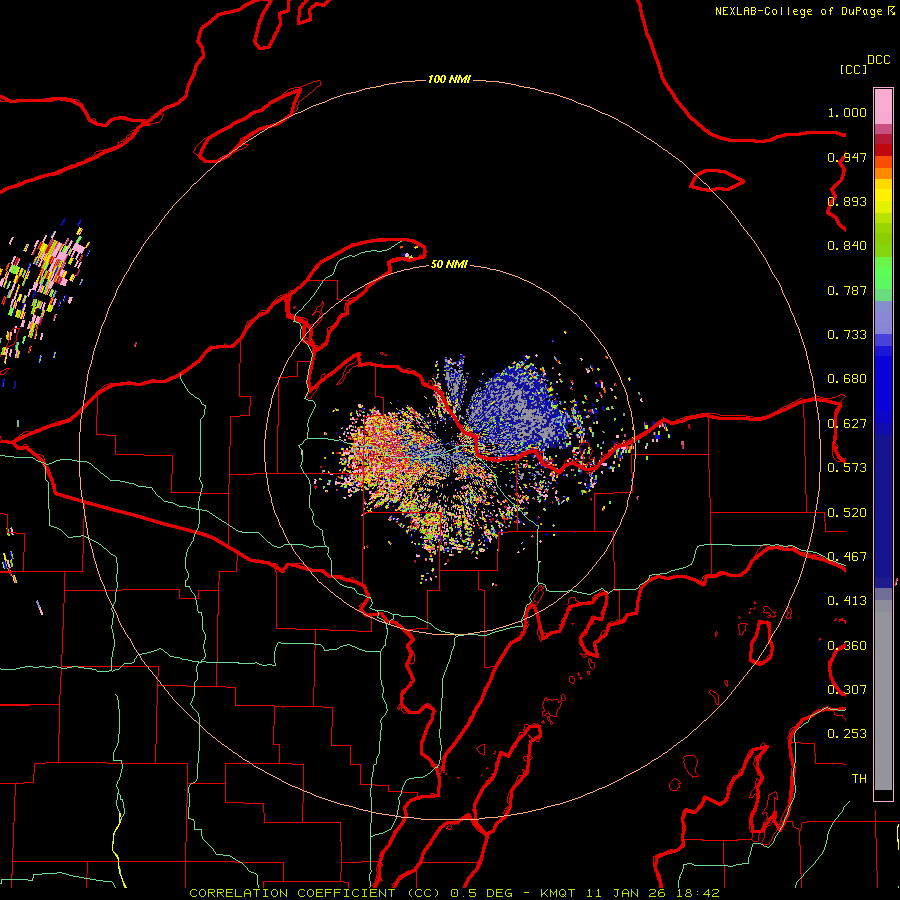Viewport: 900px width, 900px height.
Task: Click the 50 NMI range ring label
Action: tap(449, 264)
